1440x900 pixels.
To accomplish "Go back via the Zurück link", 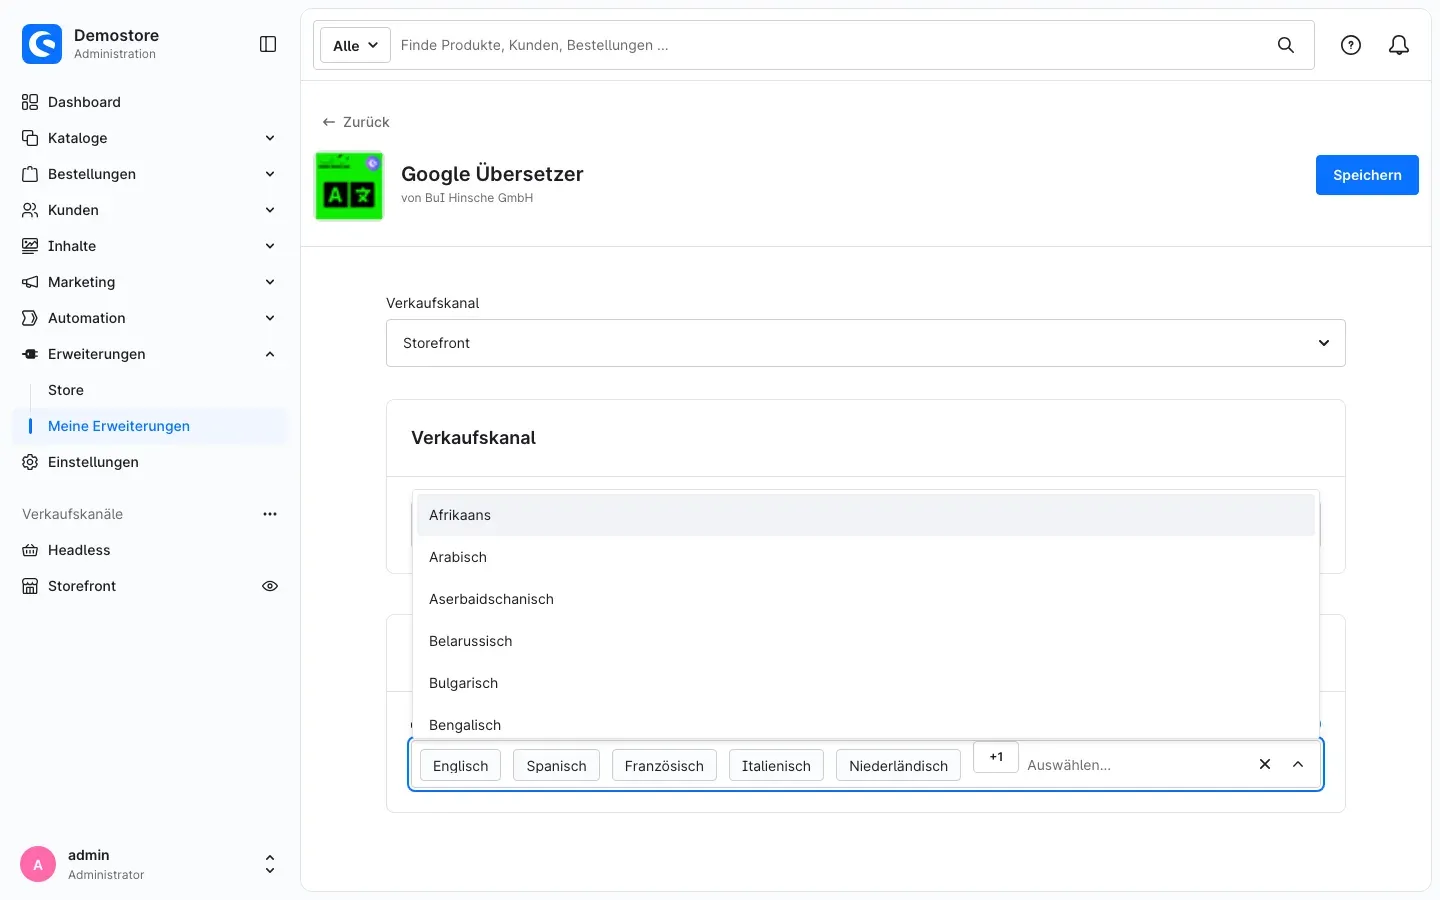I will pos(356,122).
